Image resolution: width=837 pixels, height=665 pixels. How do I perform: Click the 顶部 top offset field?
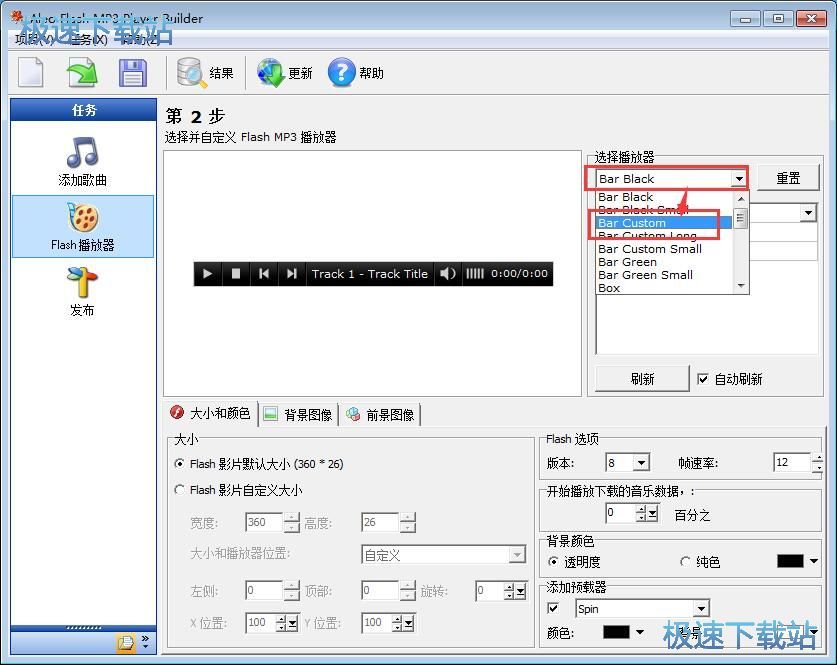[x=380, y=591]
